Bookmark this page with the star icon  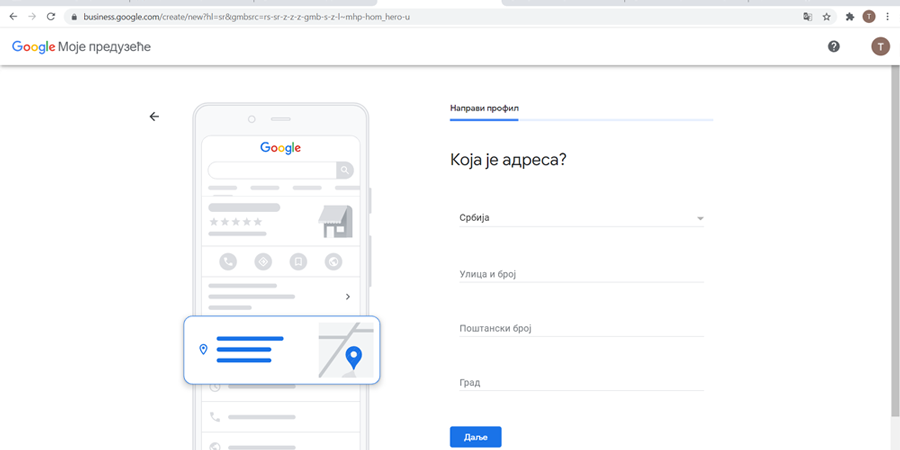tap(827, 17)
